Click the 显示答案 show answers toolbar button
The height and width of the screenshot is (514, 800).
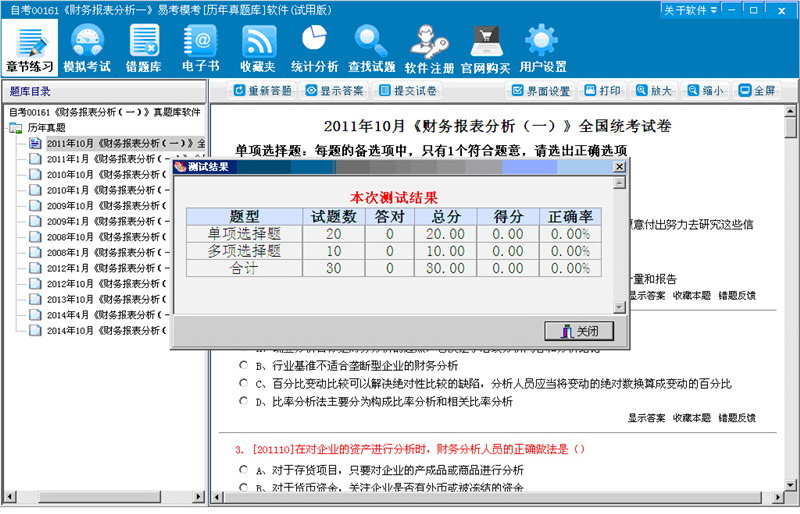point(334,91)
